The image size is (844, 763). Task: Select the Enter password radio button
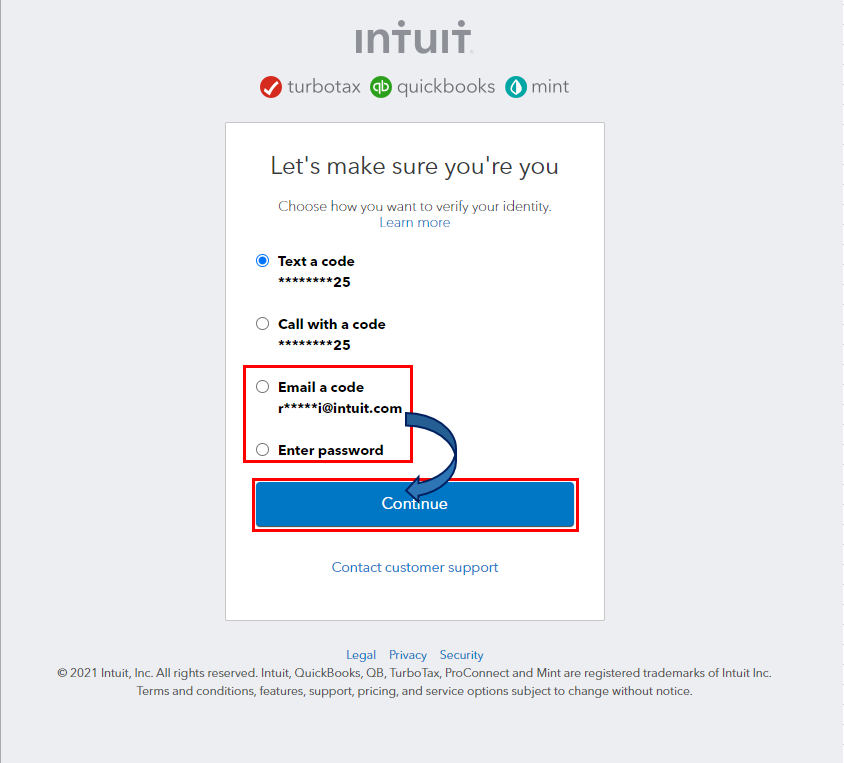(x=263, y=450)
